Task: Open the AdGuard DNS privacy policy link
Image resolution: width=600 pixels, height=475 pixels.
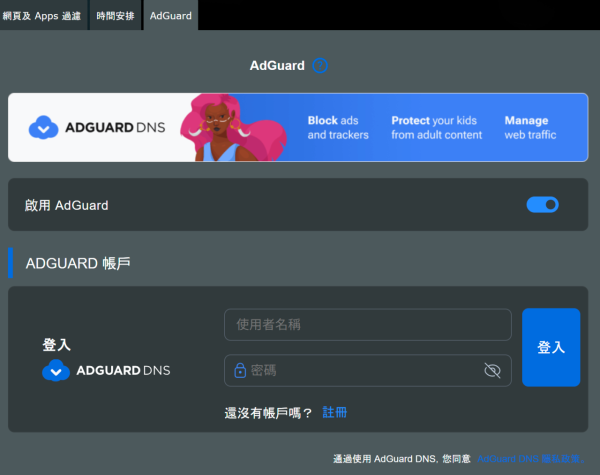Action: tap(531, 459)
